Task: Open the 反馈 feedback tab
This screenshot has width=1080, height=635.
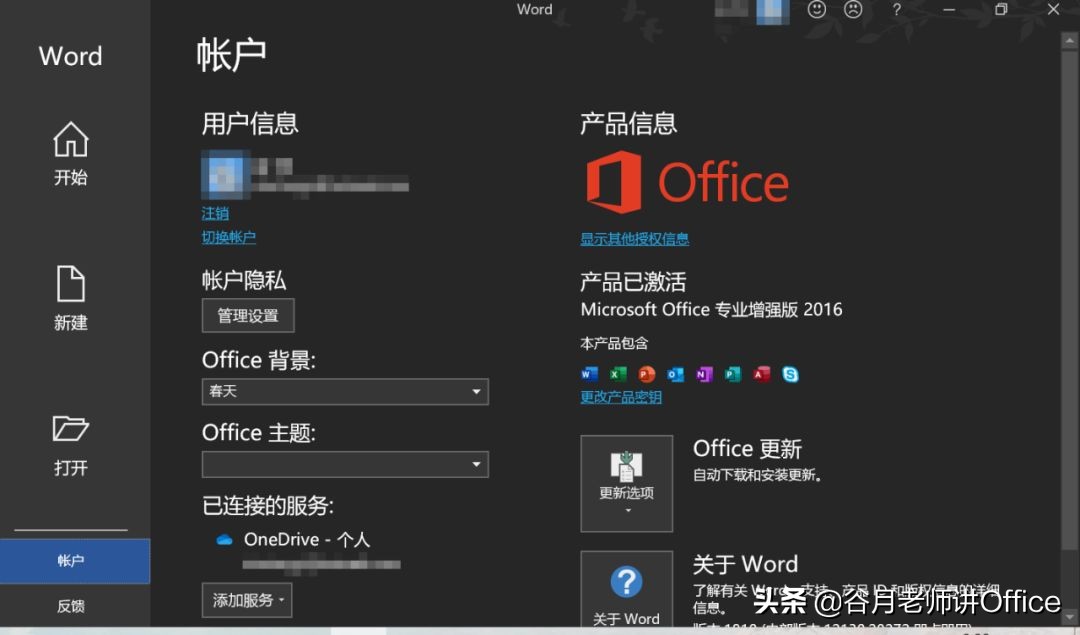Action: point(71,606)
